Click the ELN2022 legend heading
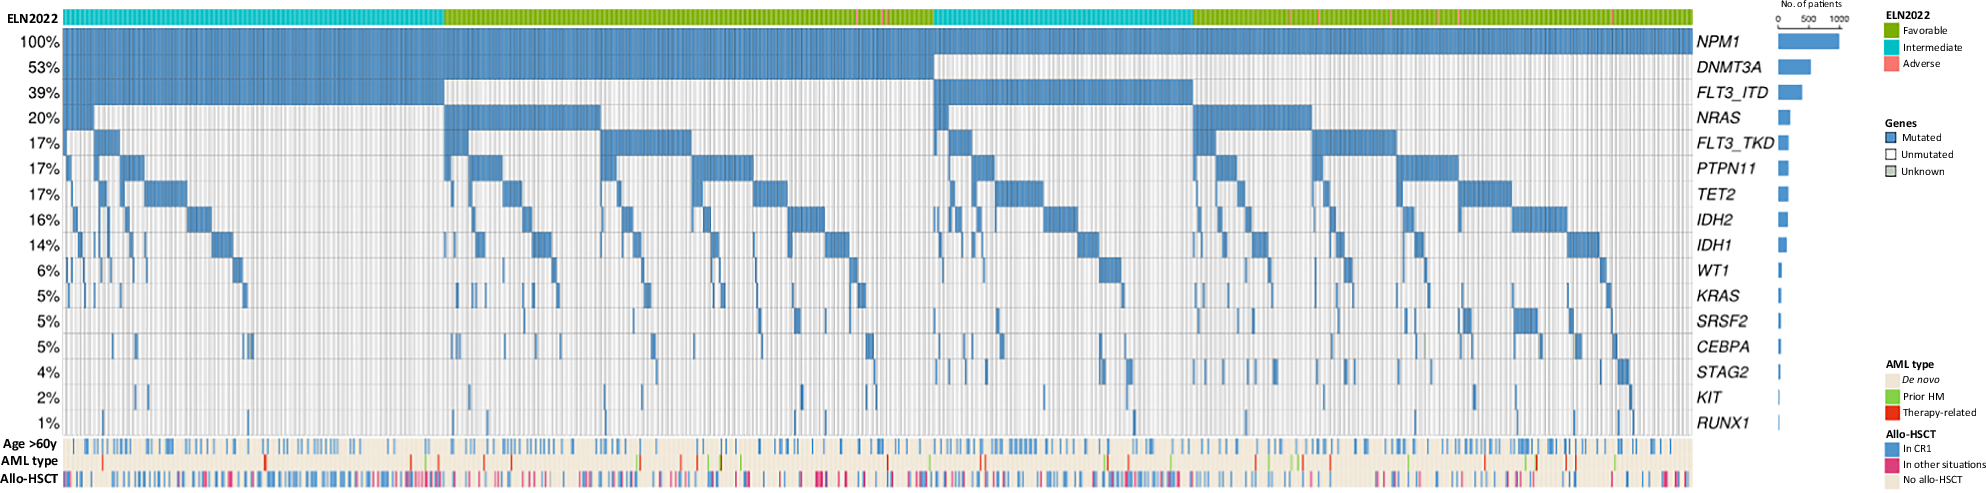Screen dimensions: 1986x493 tap(1907, 15)
